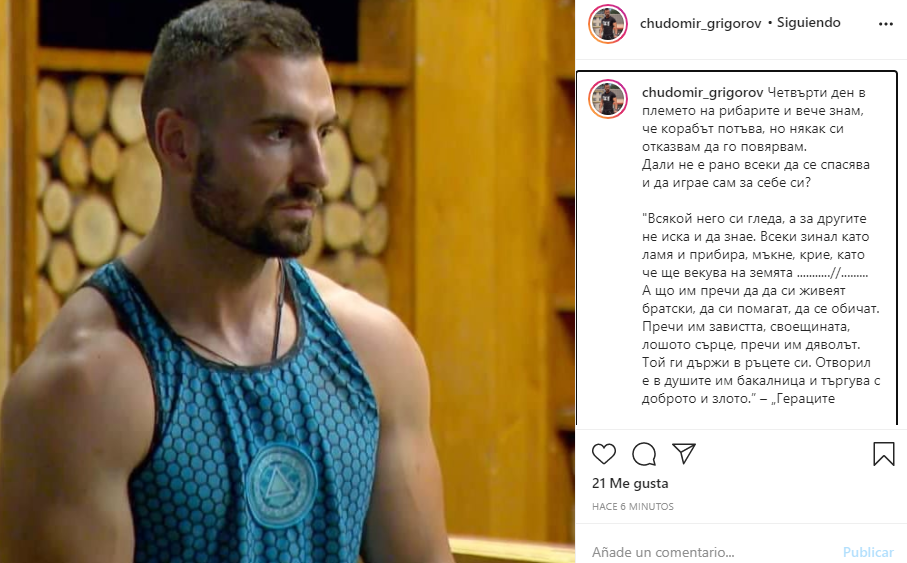
Task: Select the post photo of the man
Action: pyautogui.click(x=287, y=282)
